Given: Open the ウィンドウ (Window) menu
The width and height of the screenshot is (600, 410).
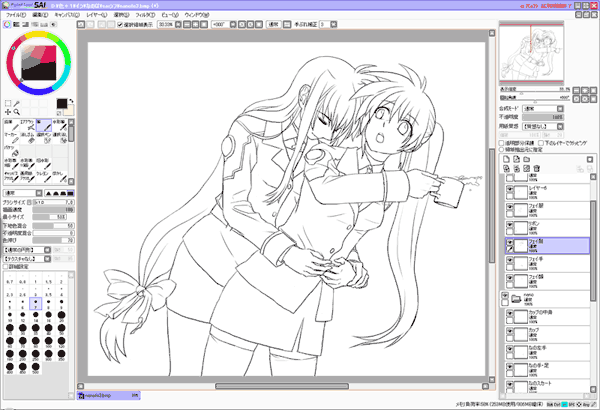Looking at the screenshot, I should 197,15.
